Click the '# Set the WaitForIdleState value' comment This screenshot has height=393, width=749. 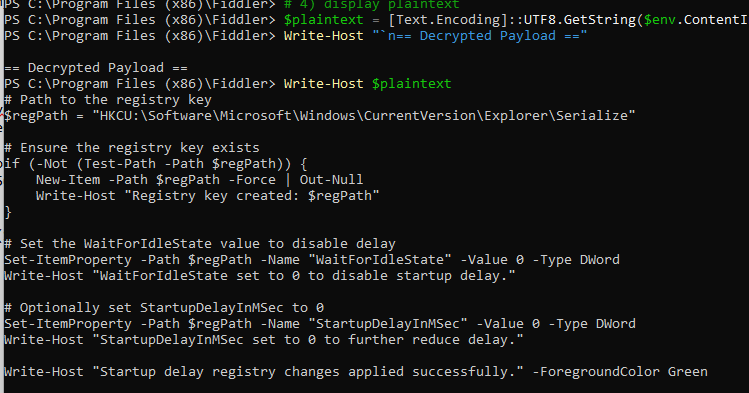(x=200, y=244)
